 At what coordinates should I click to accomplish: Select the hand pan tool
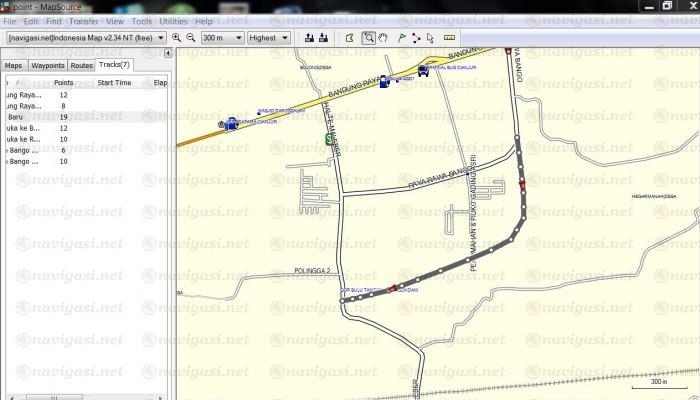tap(383, 38)
